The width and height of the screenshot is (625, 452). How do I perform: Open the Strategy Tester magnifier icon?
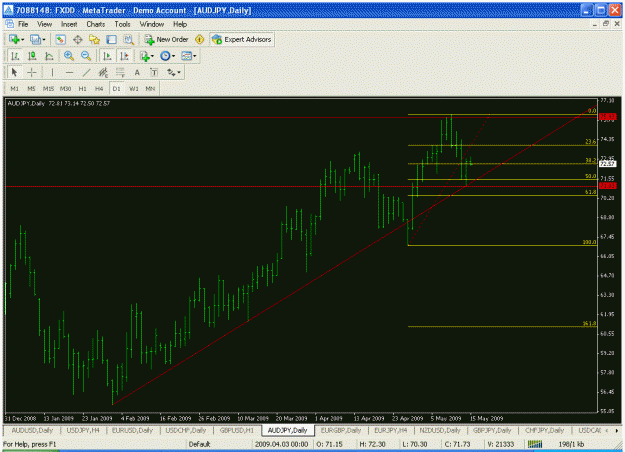(128, 39)
